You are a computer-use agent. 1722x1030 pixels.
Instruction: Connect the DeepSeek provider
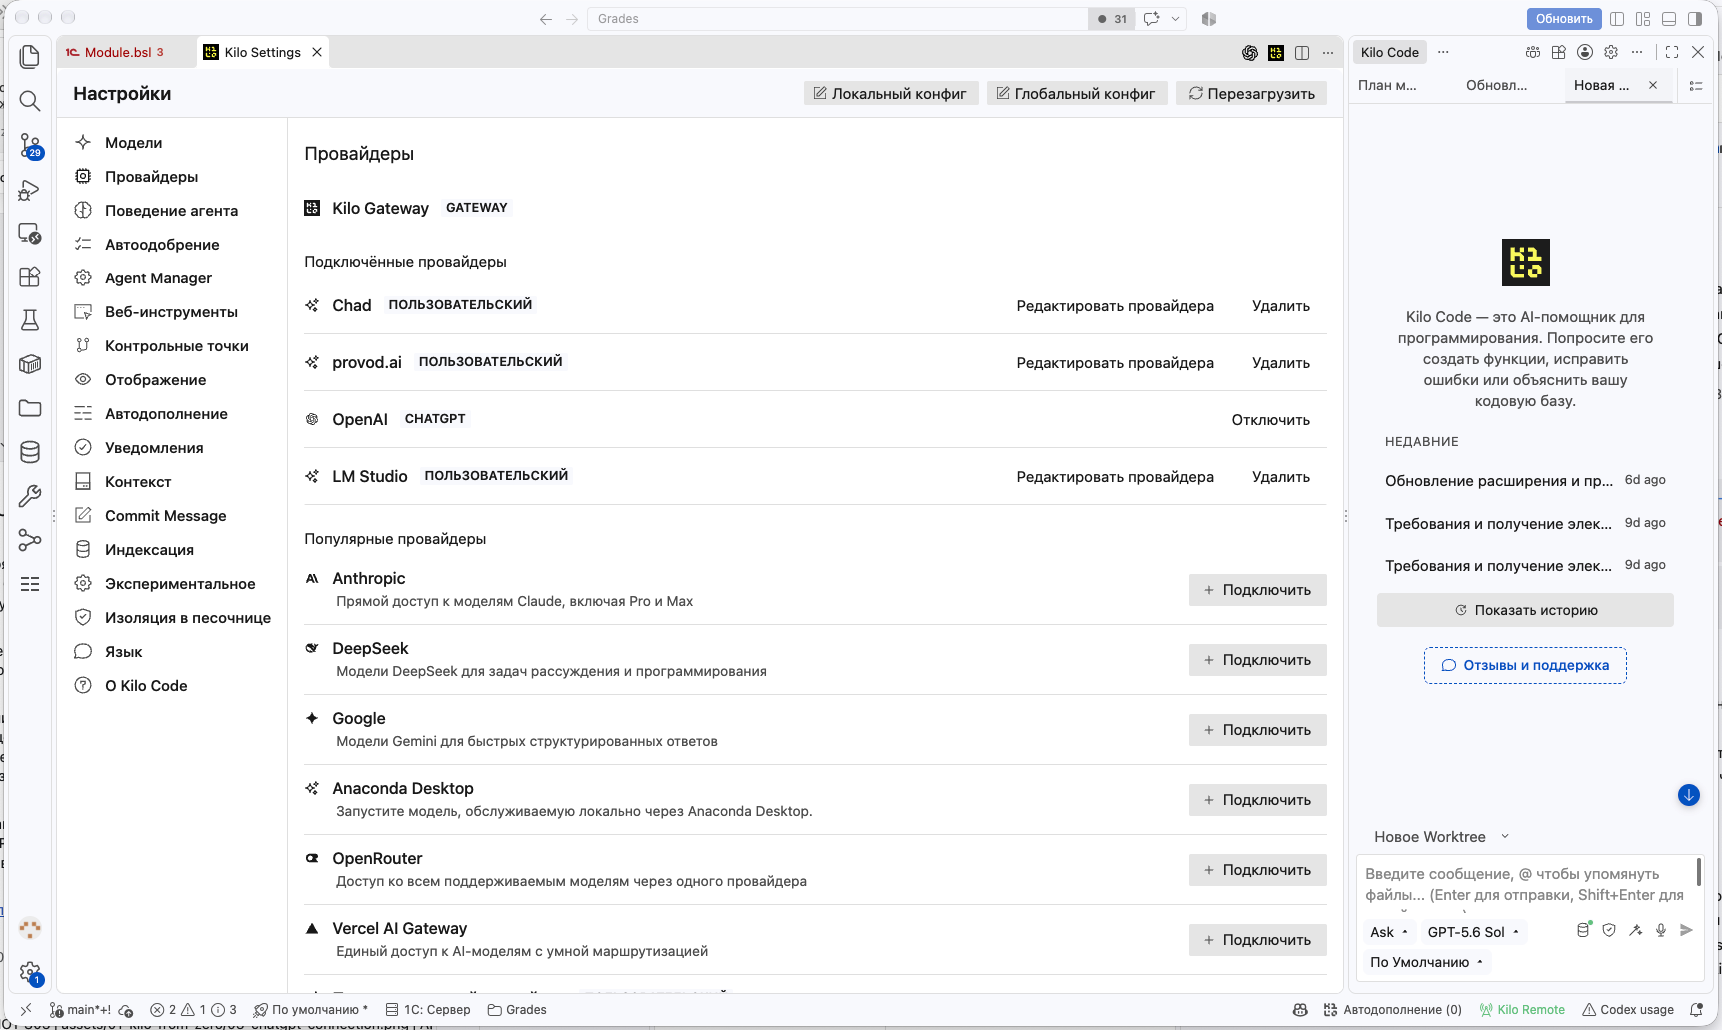[x=1257, y=660]
